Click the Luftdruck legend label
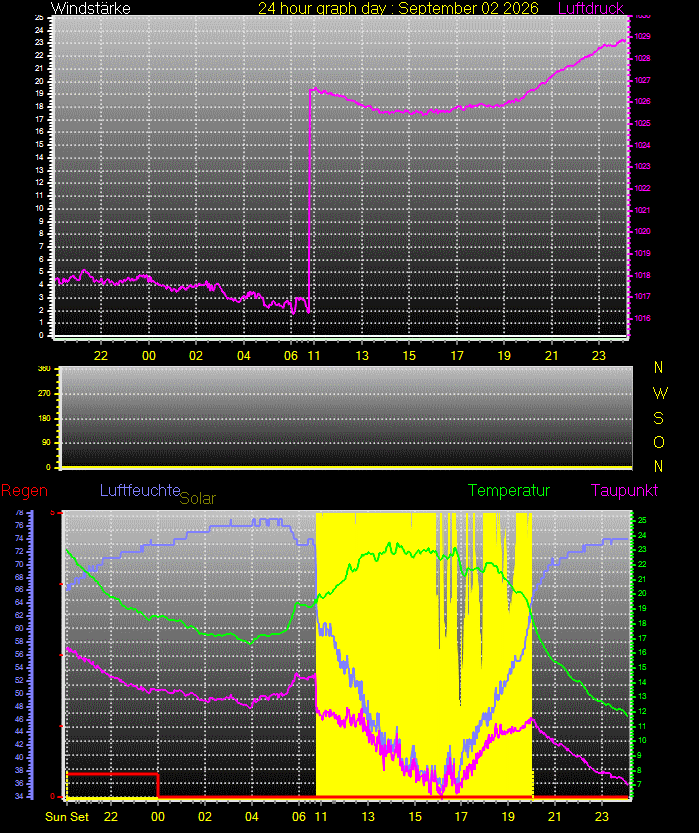 (x=590, y=8)
